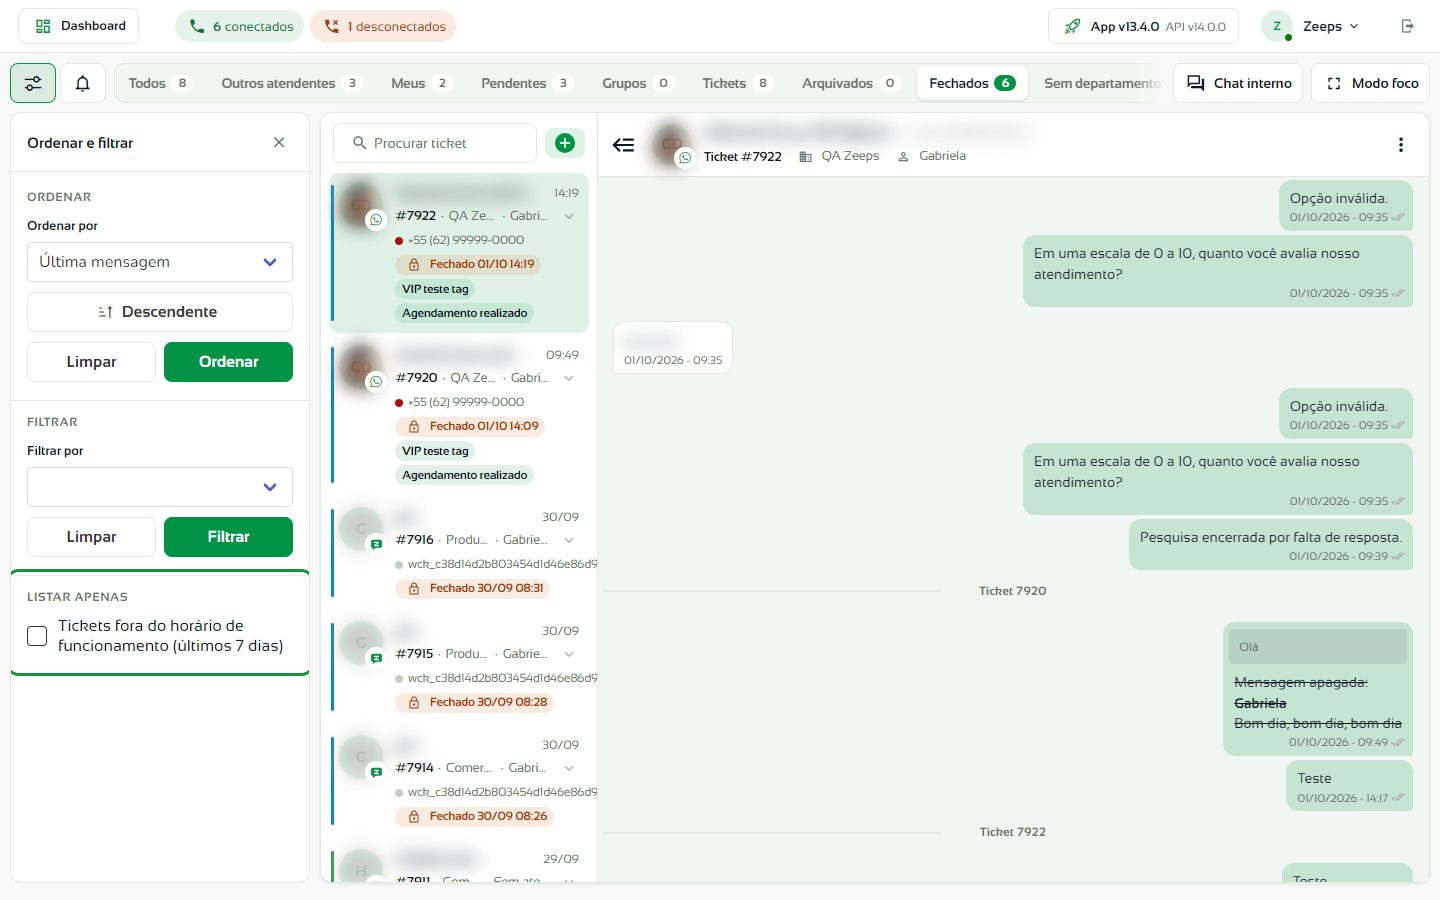This screenshot has width=1440, height=900.
Task: Open the Filtrar por dropdown
Action: [x=160, y=487]
